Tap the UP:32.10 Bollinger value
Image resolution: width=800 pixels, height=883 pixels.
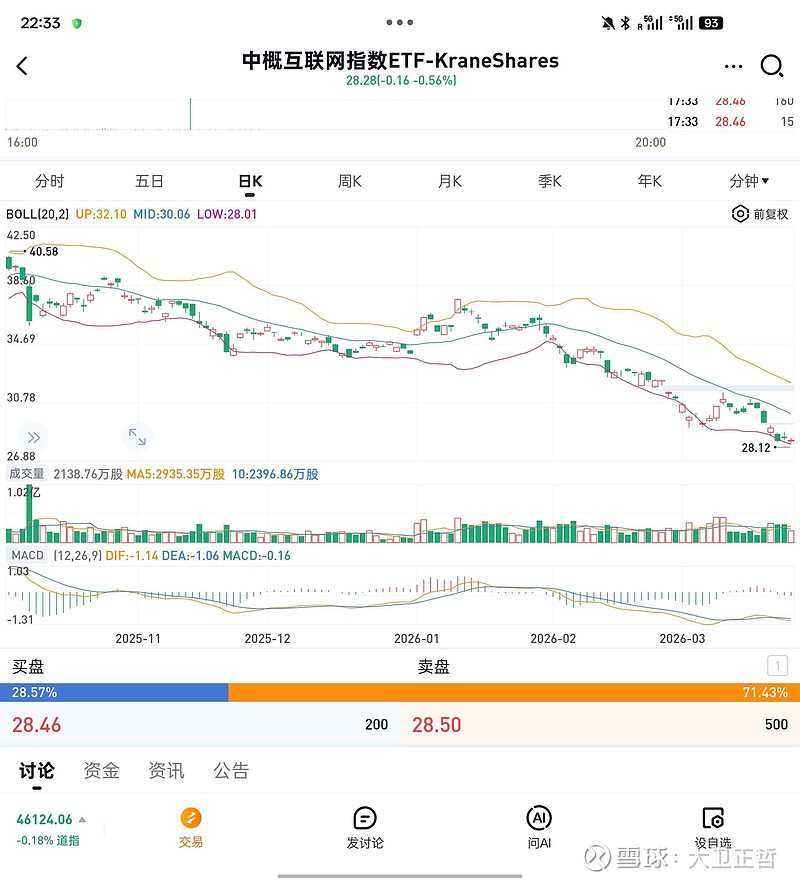point(101,214)
